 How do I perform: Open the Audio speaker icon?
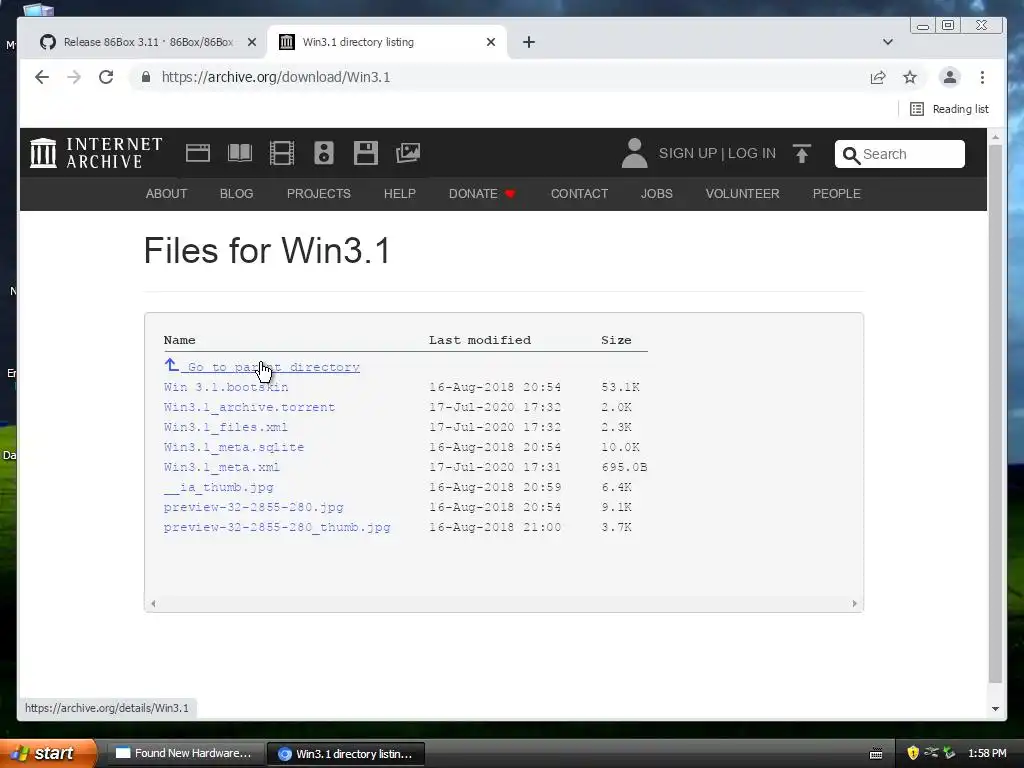(324, 153)
